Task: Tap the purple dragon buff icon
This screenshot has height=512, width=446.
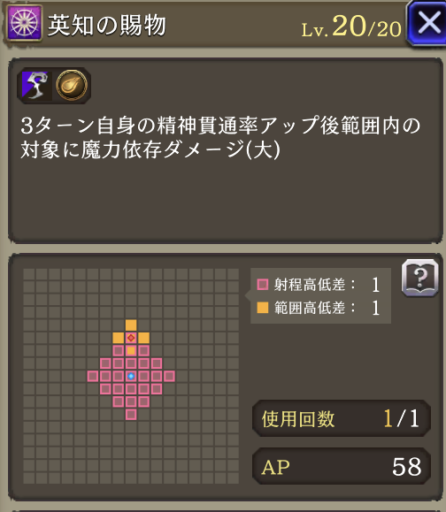Action: pos(35,85)
